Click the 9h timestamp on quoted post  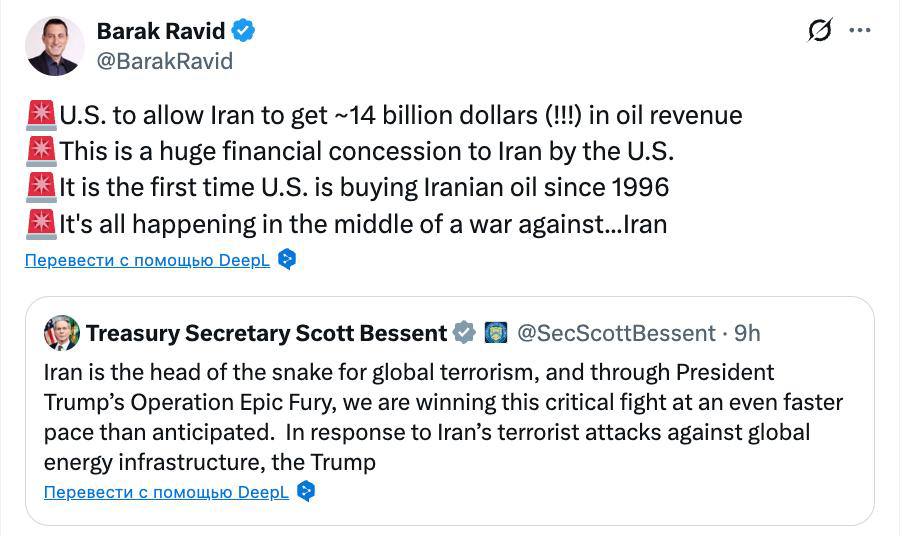coord(747,333)
